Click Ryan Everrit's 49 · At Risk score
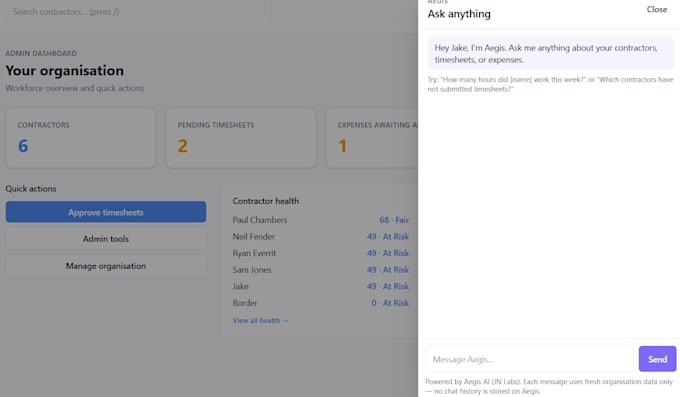The width and height of the screenshot is (680, 397). click(x=388, y=253)
